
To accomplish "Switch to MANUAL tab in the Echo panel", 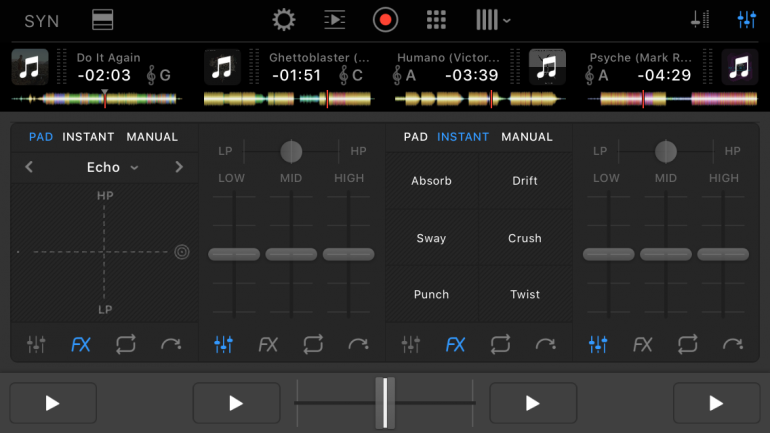I will click(152, 137).
